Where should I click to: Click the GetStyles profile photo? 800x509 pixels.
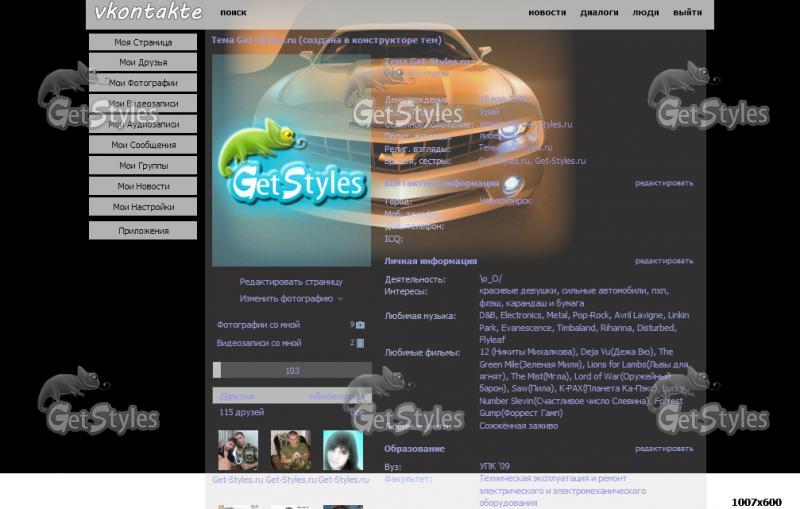pos(291,160)
